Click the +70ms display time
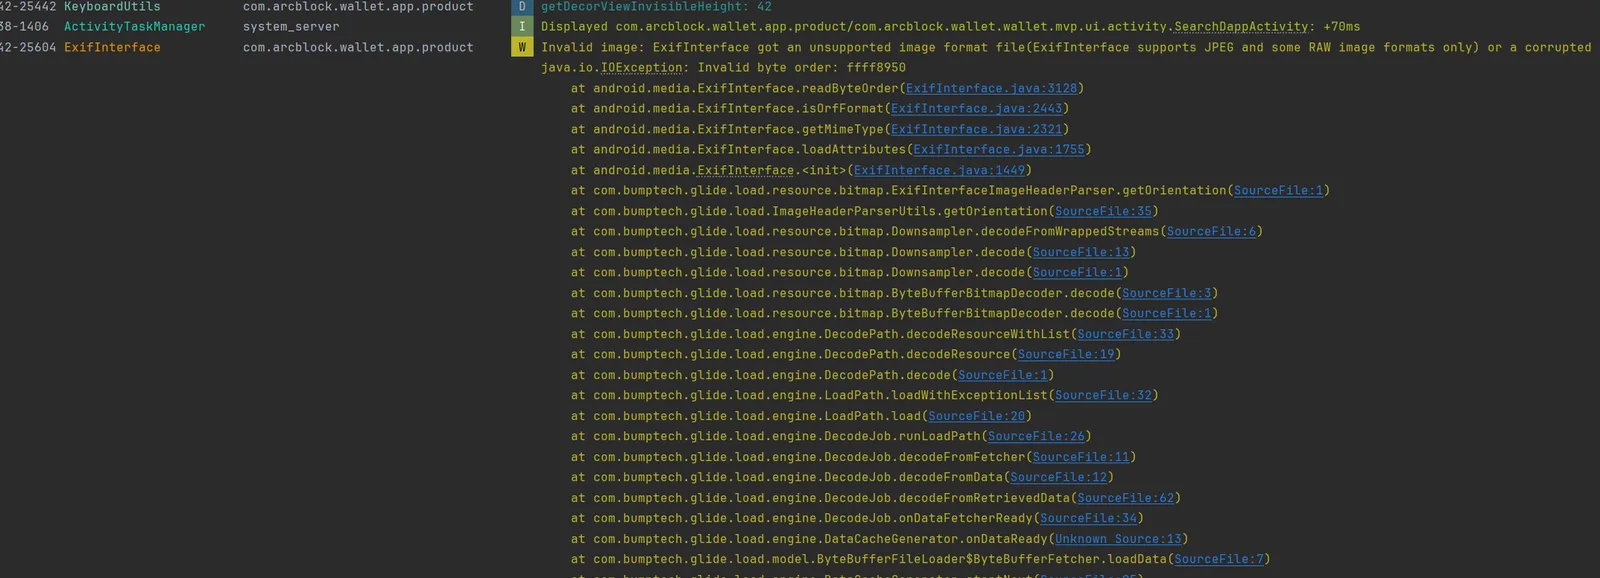 coord(1342,27)
